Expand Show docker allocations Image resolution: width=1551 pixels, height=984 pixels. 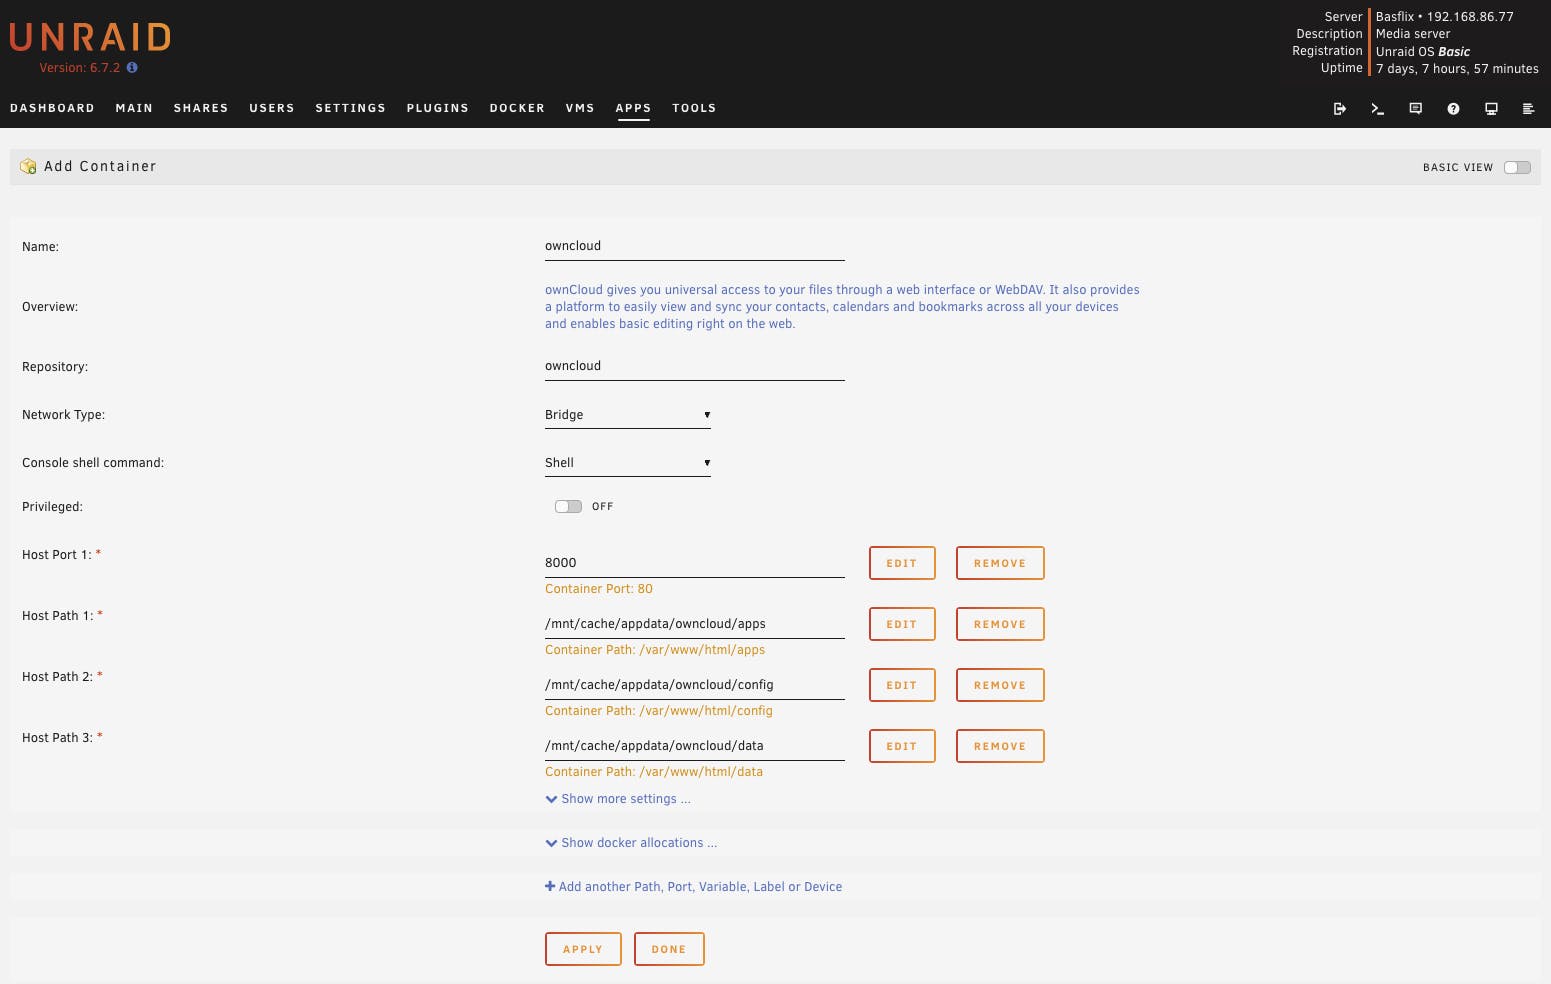tap(631, 843)
